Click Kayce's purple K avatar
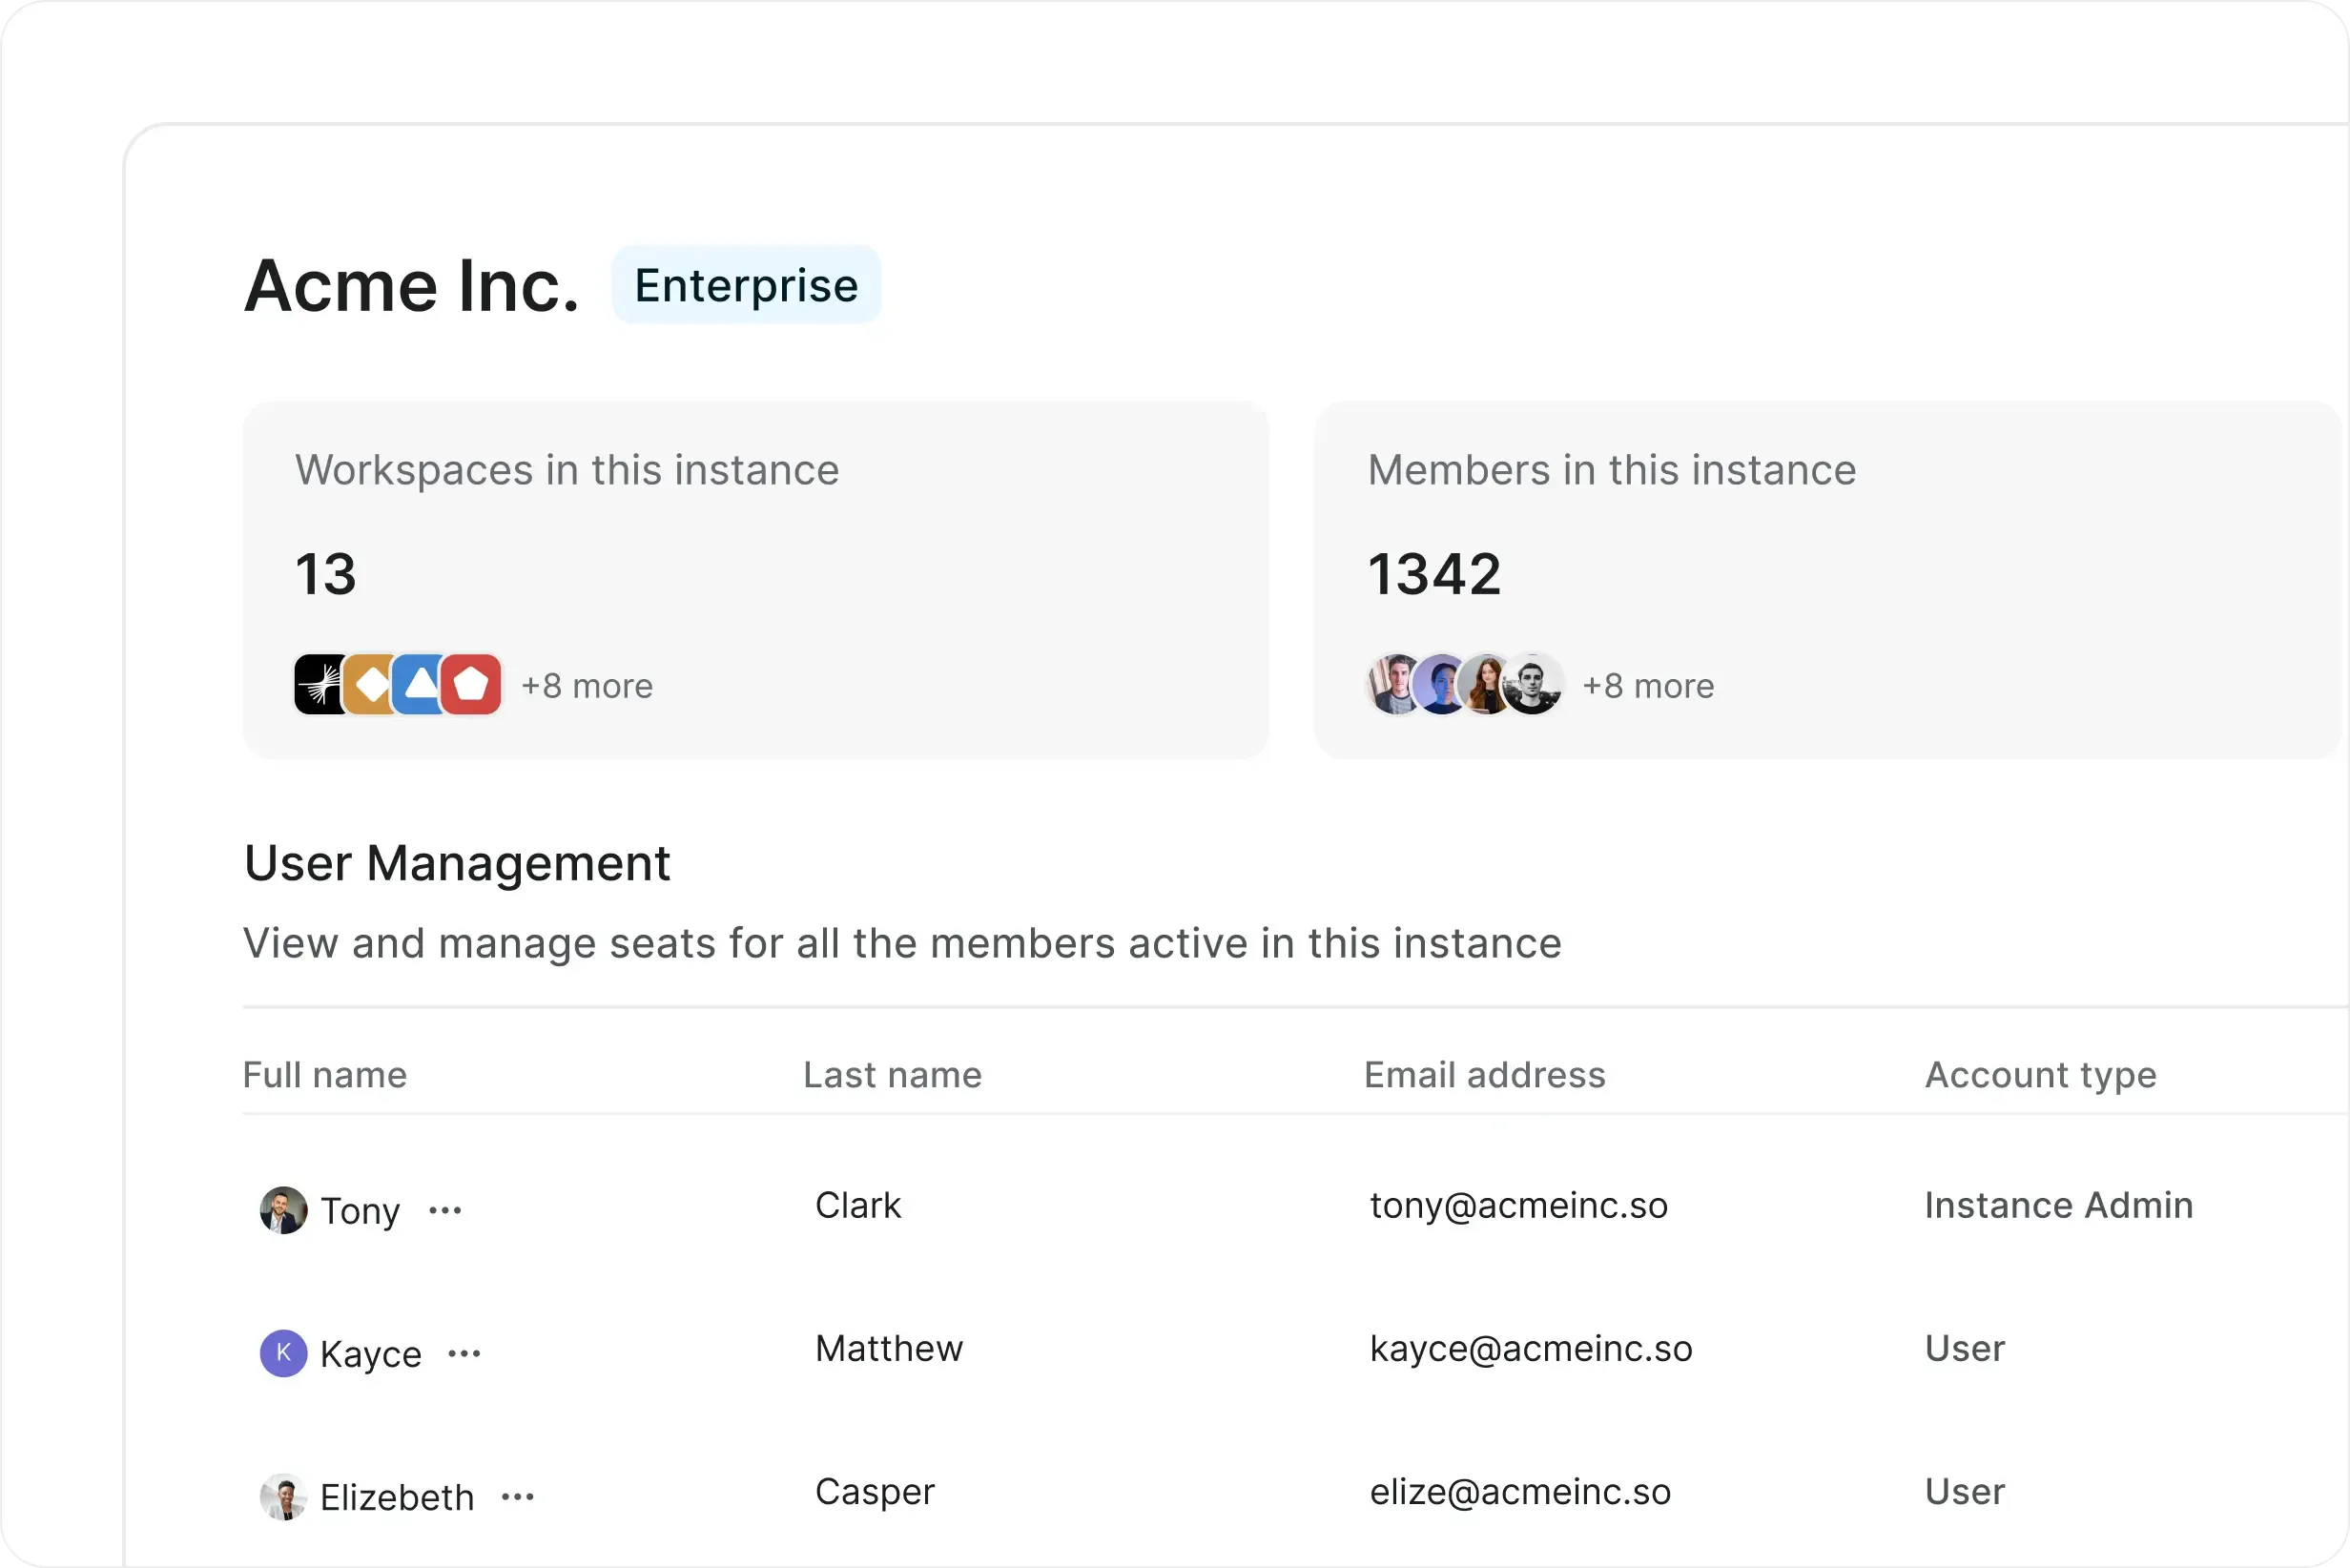Screen dimensions: 2350x1568 click(283, 1353)
